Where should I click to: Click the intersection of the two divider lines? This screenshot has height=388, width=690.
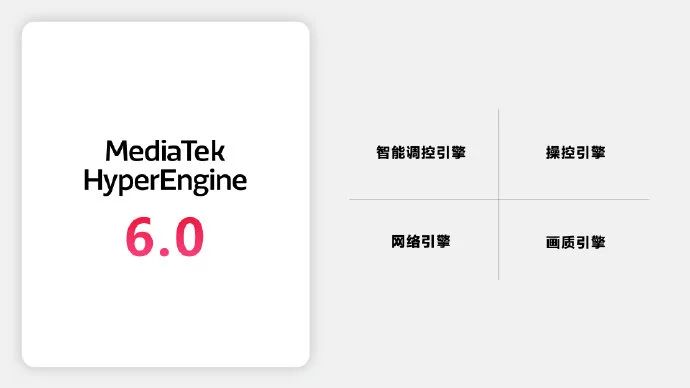(499, 199)
